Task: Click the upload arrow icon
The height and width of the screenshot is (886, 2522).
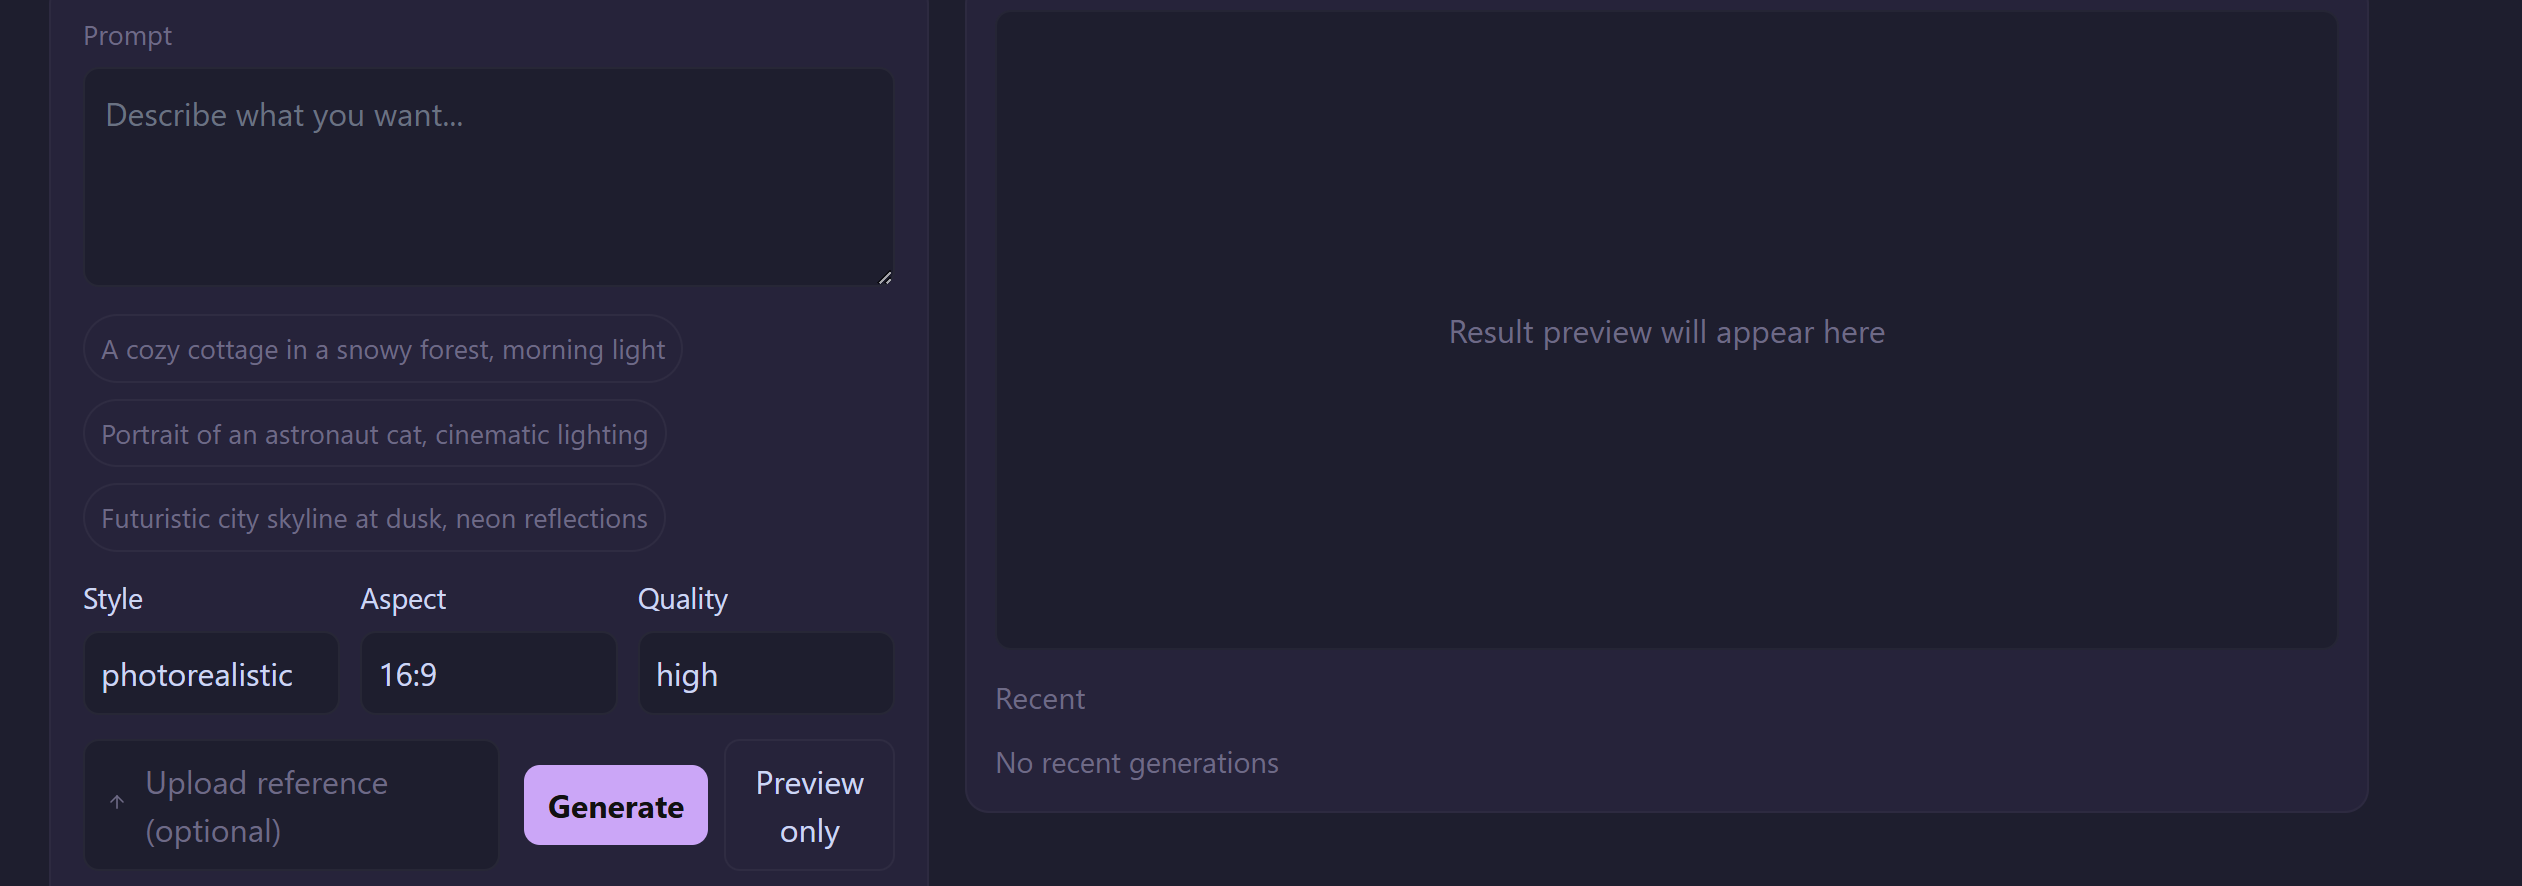Action: pyautogui.click(x=117, y=803)
